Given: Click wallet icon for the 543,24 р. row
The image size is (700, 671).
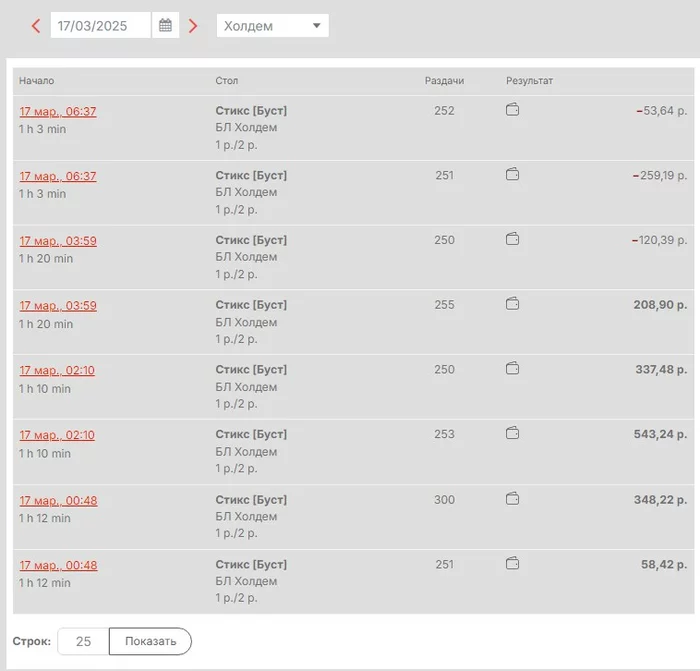Looking at the screenshot, I should [513, 434].
